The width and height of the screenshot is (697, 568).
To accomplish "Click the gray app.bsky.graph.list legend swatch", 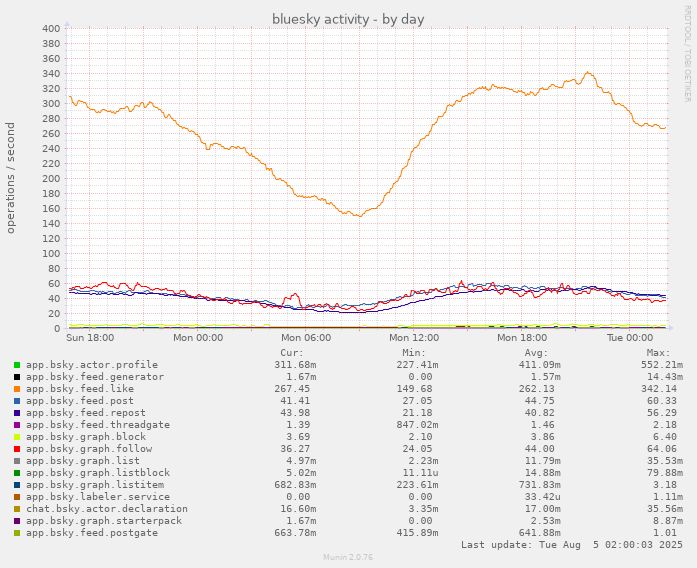I will [x=17, y=461].
